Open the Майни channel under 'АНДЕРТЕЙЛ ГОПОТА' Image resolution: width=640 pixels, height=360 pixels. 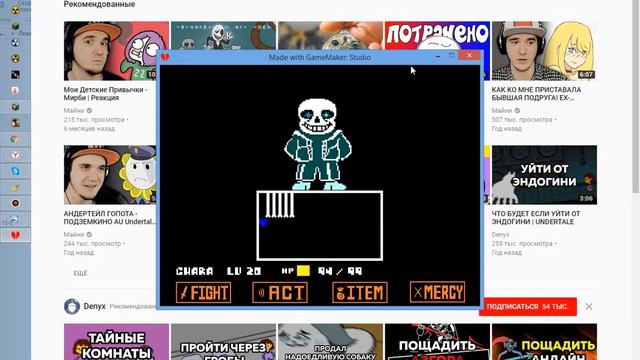pyautogui.click(x=74, y=235)
